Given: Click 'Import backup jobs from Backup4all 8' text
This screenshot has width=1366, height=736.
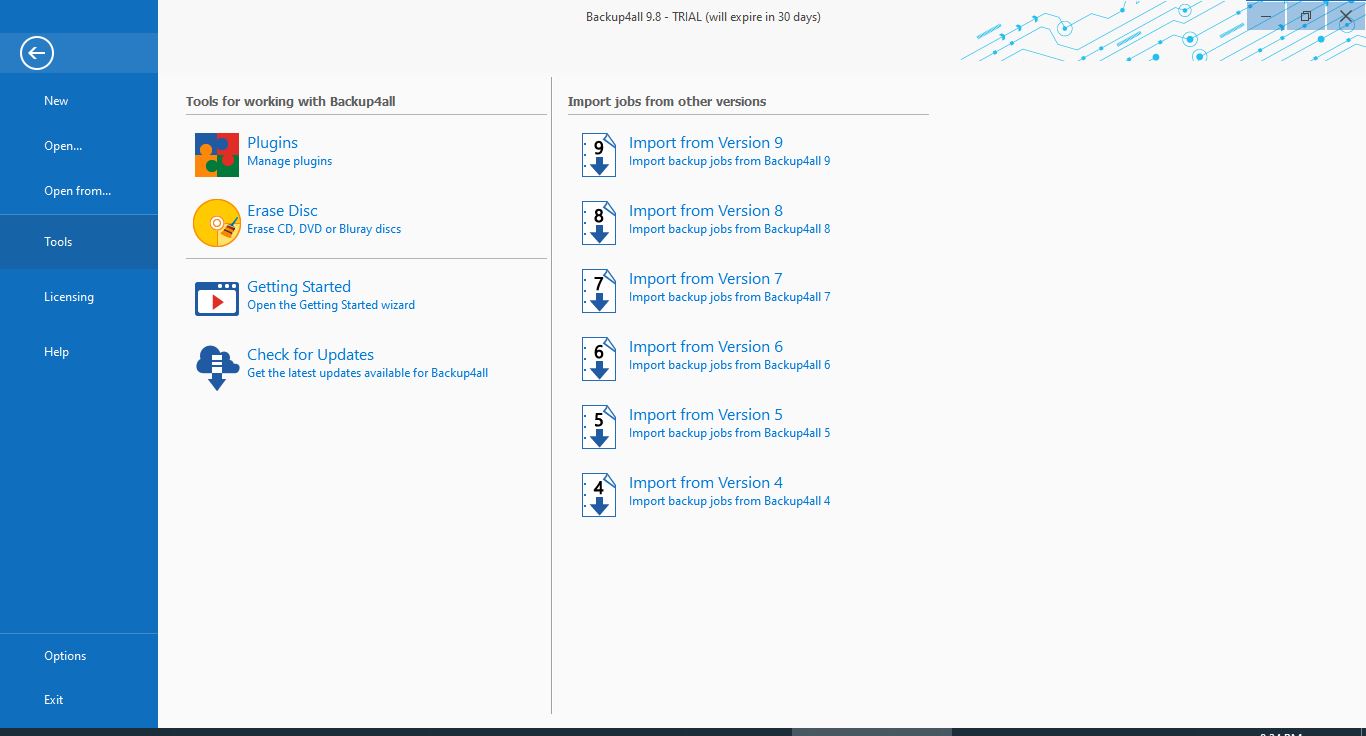Looking at the screenshot, I should pos(730,229).
